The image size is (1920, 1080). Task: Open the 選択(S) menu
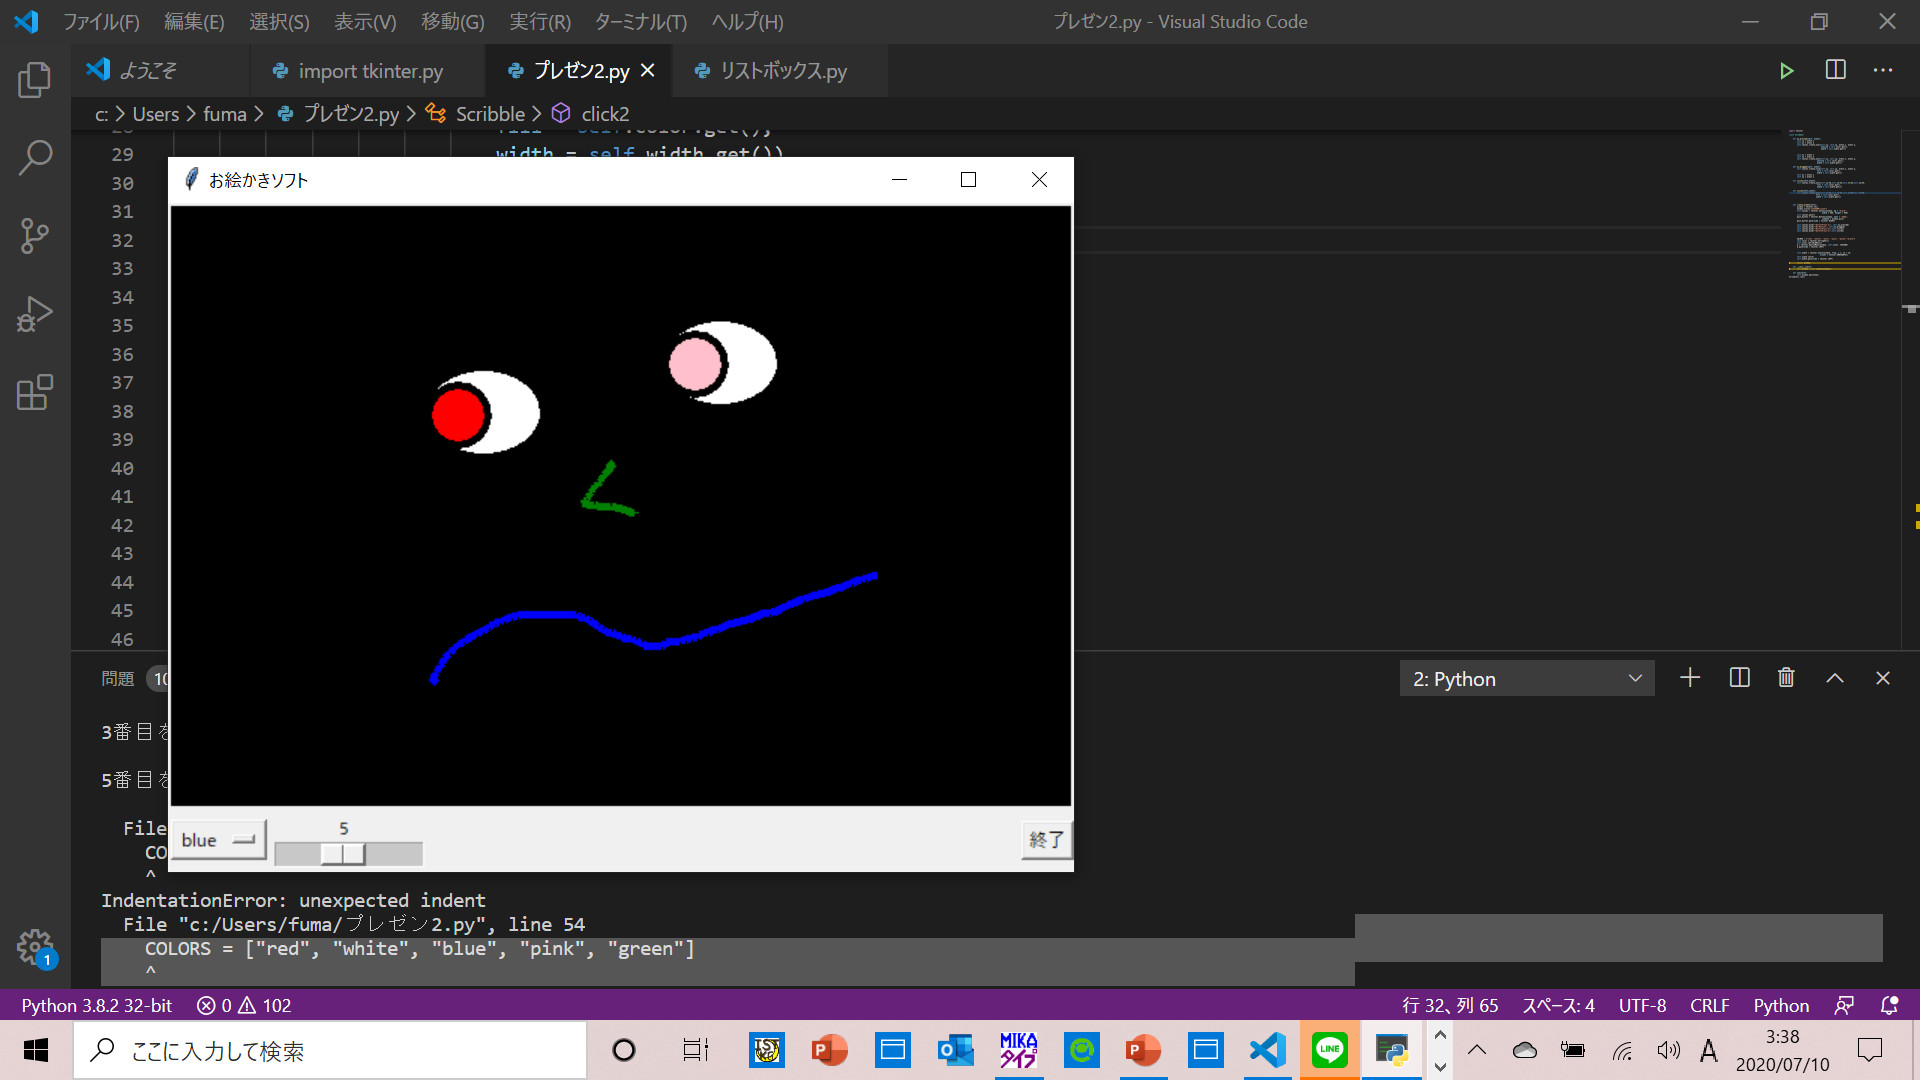[x=279, y=21]
